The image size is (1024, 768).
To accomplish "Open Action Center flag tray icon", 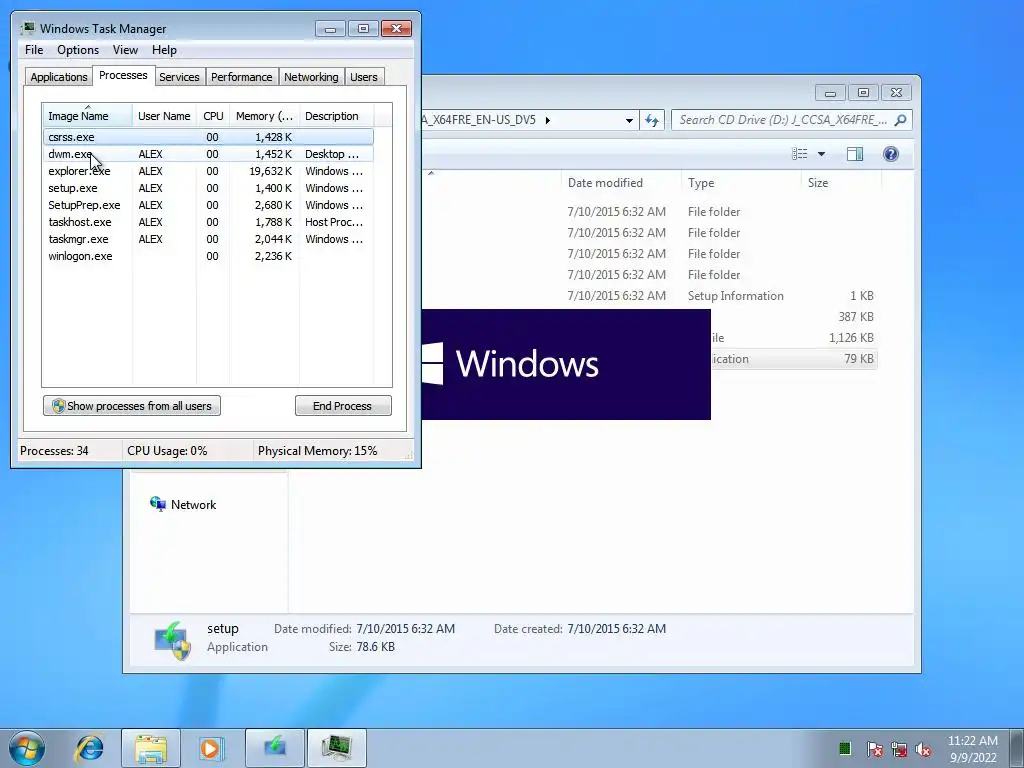I will (874, 749).
